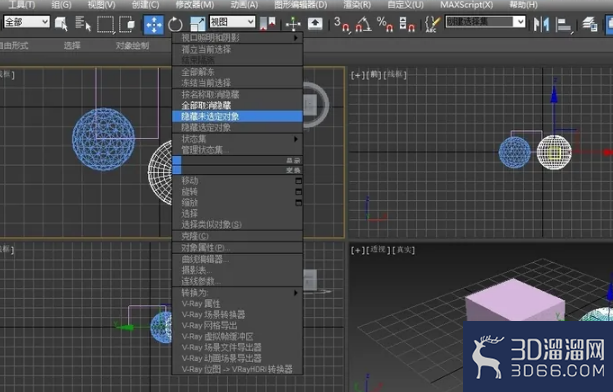The image size is (613, 392).
Task: Open the 帮助(H) menu
Action: (523, 5)
